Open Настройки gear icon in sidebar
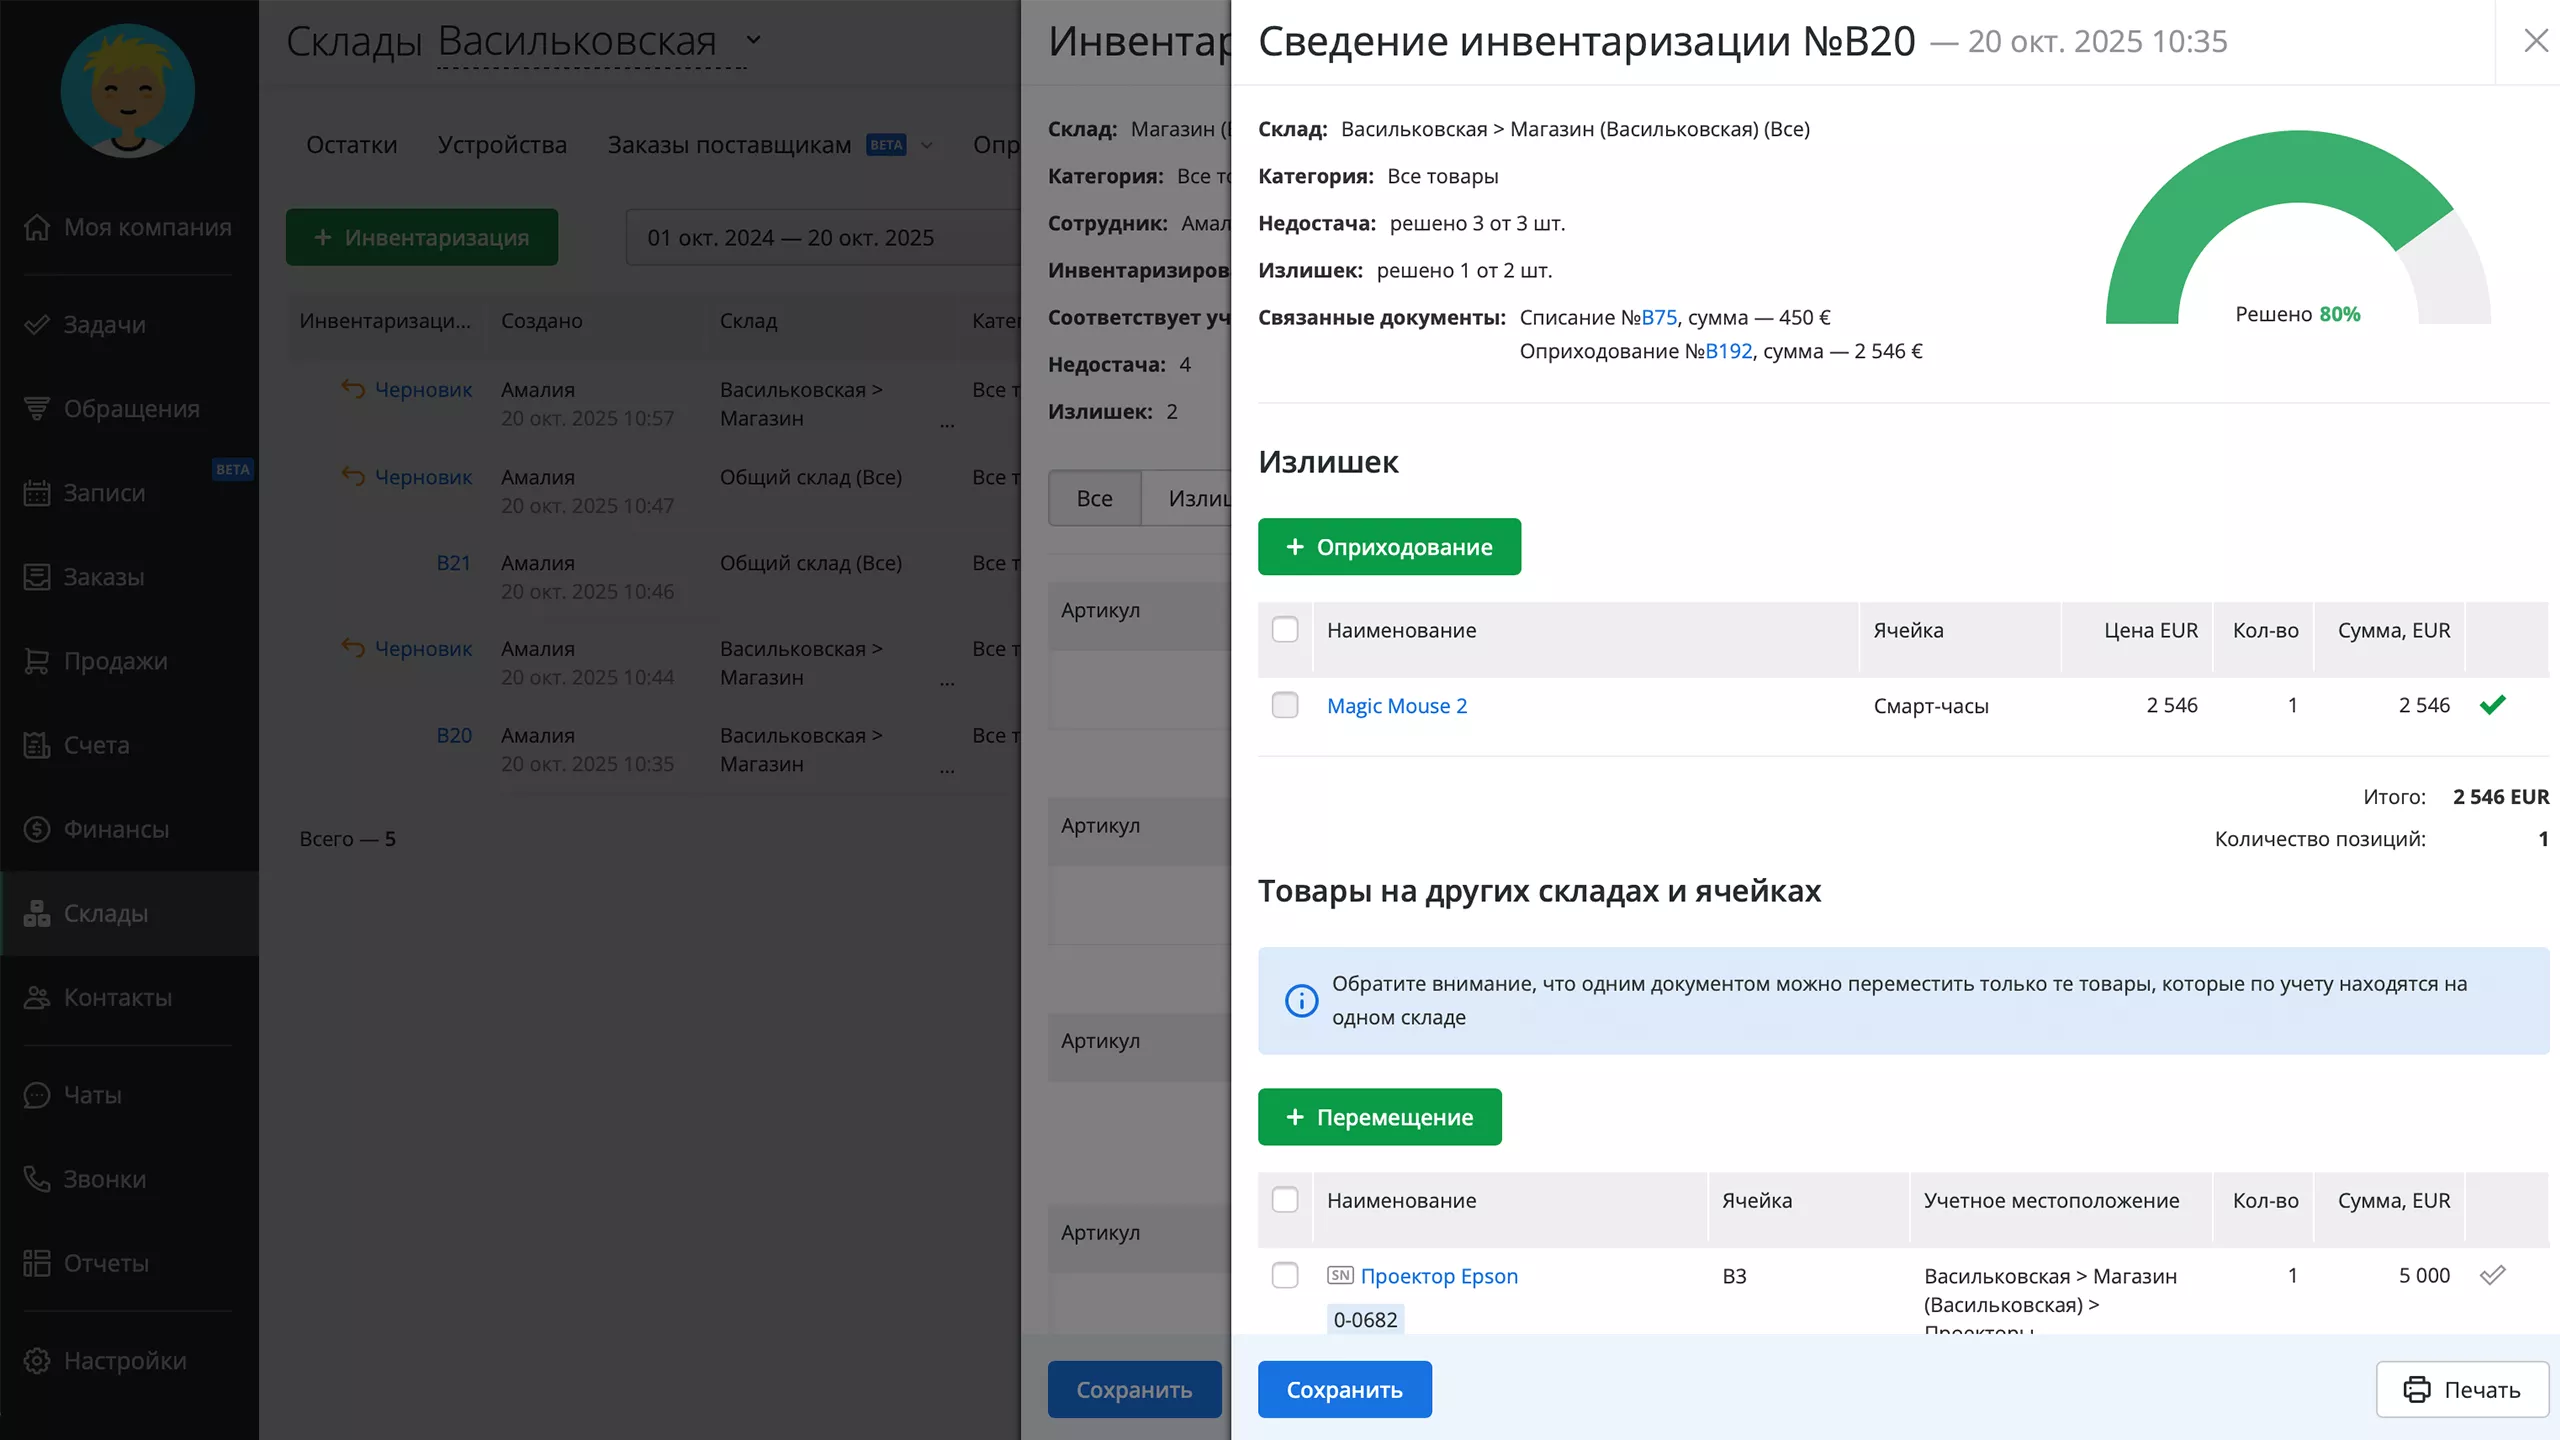This screenshot has width=2560, height=1440. (37, 1360)
